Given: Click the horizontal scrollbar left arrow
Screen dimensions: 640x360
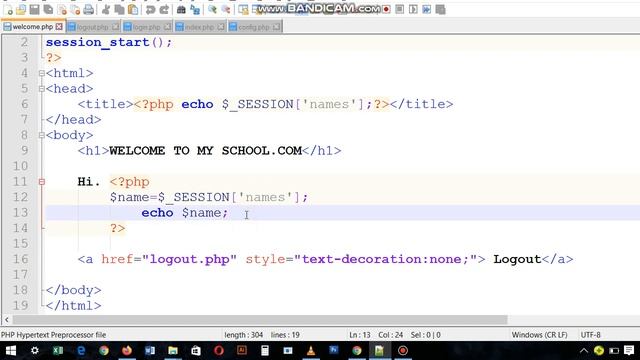Looking at the screenshot, I should pyautogui.click(x=7, y=320).
